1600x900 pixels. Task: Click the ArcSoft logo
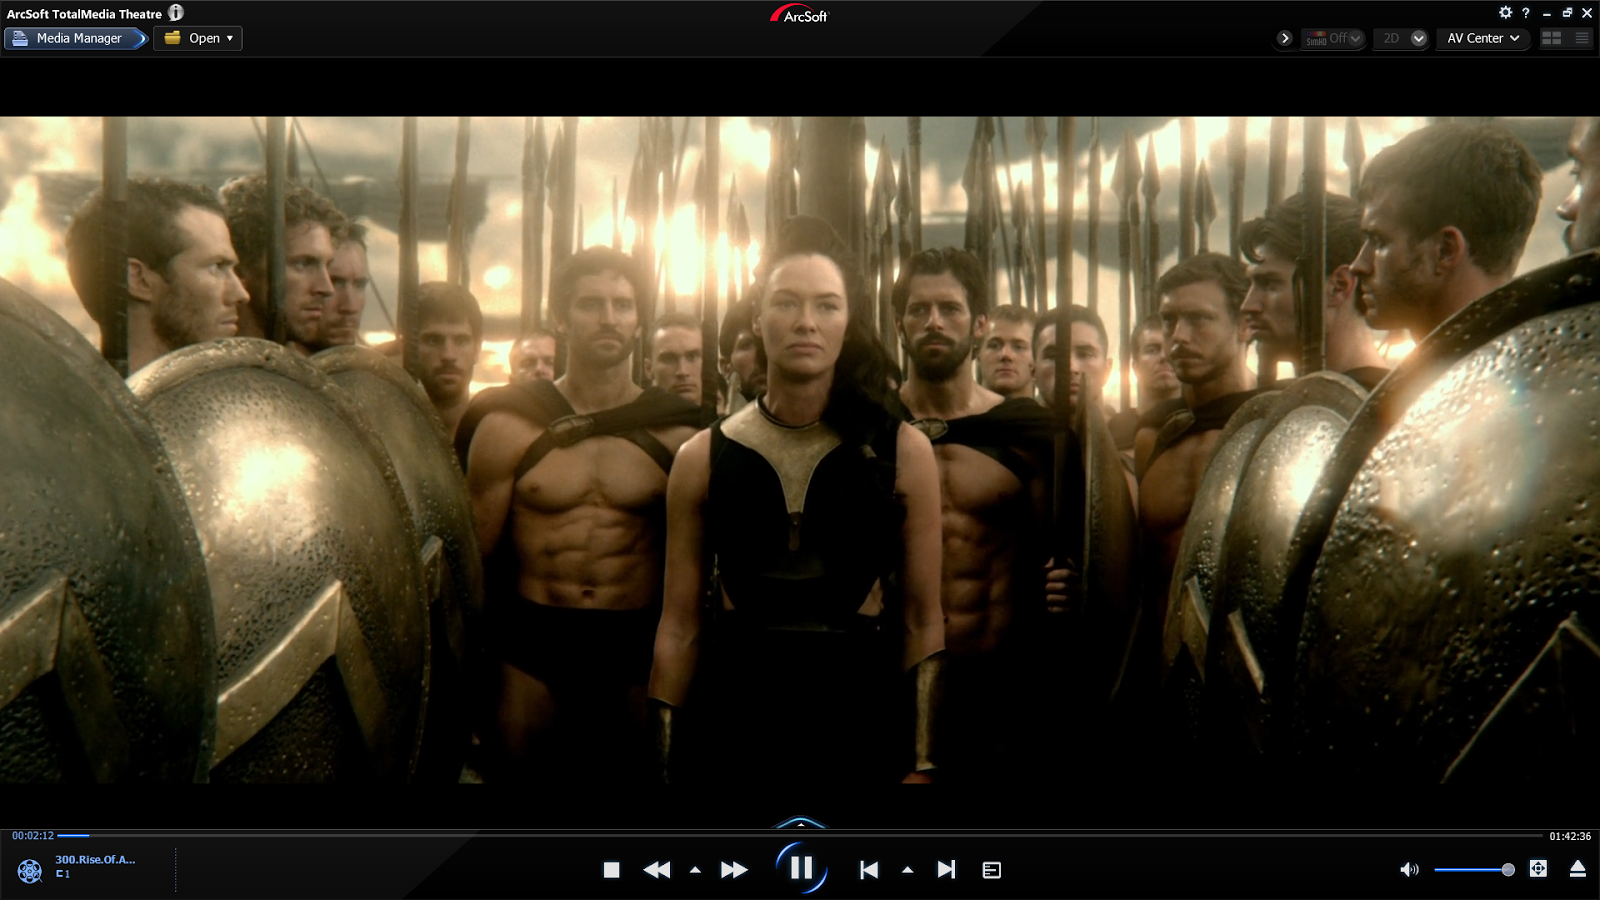pyautogui.click(x=799, y=14)
